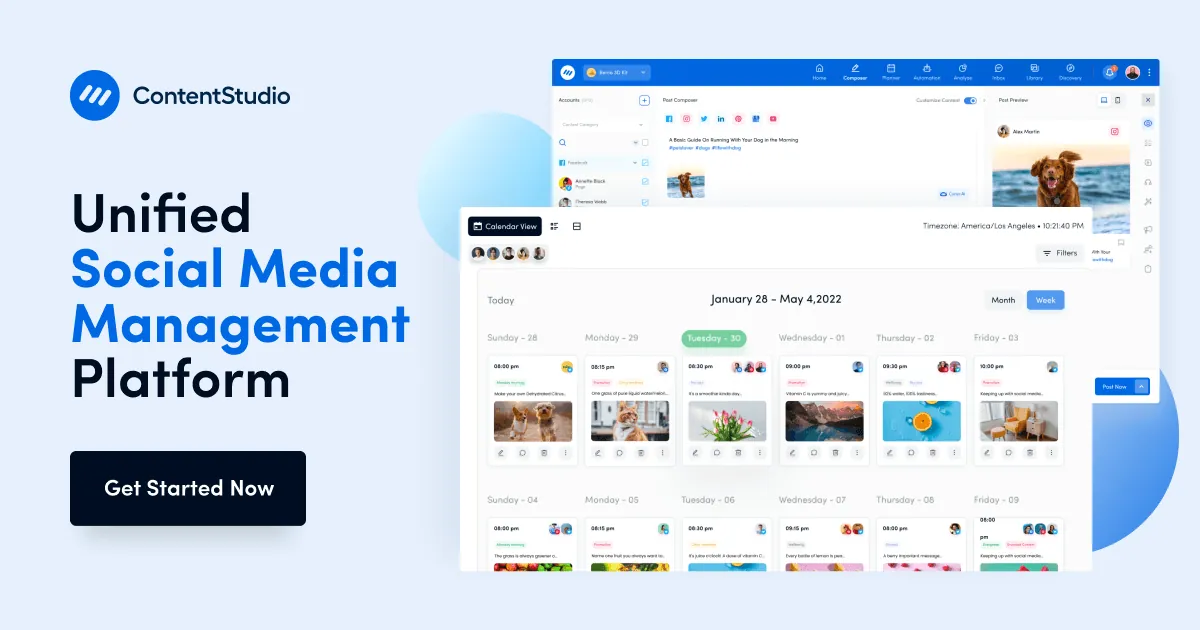1200x630 pixels.
Task: Click the plus icon to add an account
Action: pos(644,100)
